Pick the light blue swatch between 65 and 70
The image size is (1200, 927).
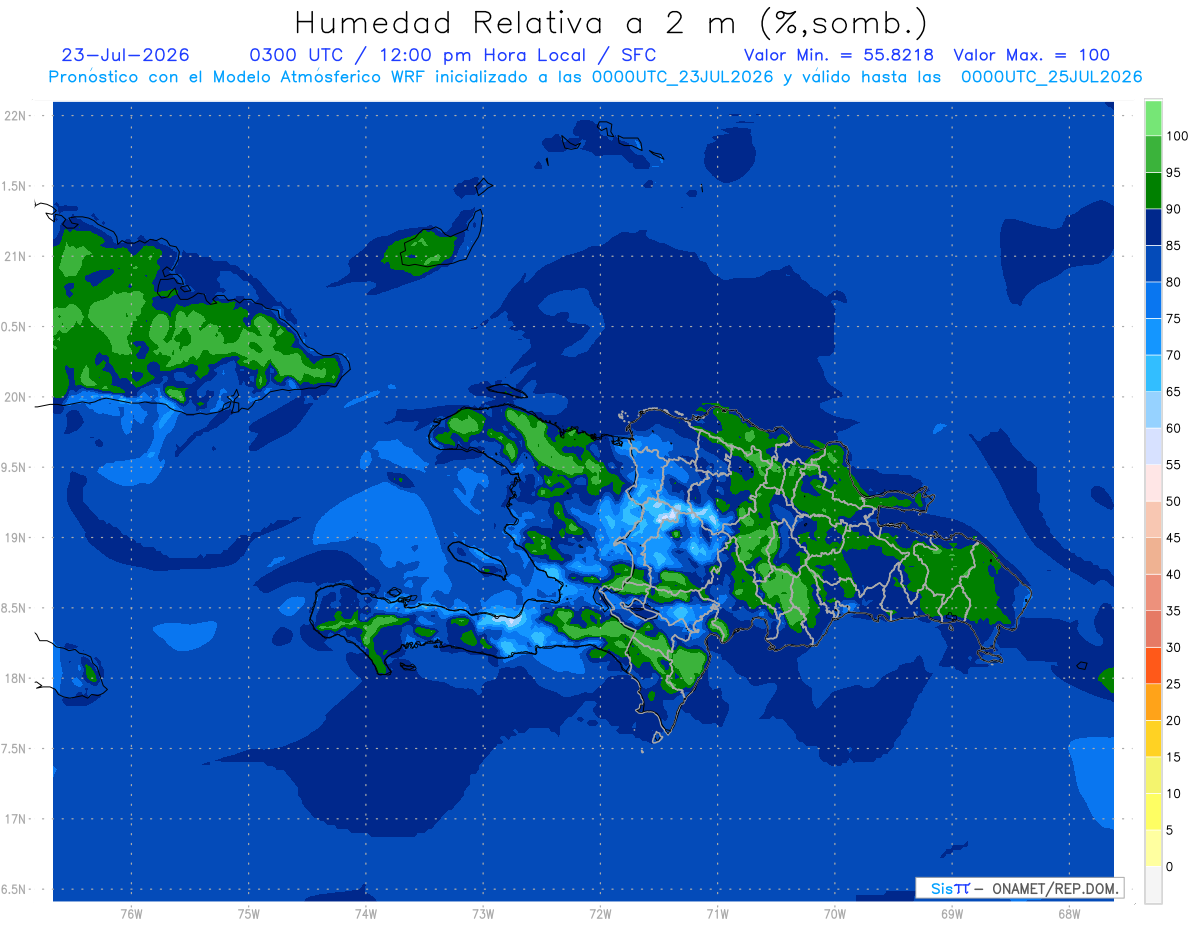pos(1153,373)
